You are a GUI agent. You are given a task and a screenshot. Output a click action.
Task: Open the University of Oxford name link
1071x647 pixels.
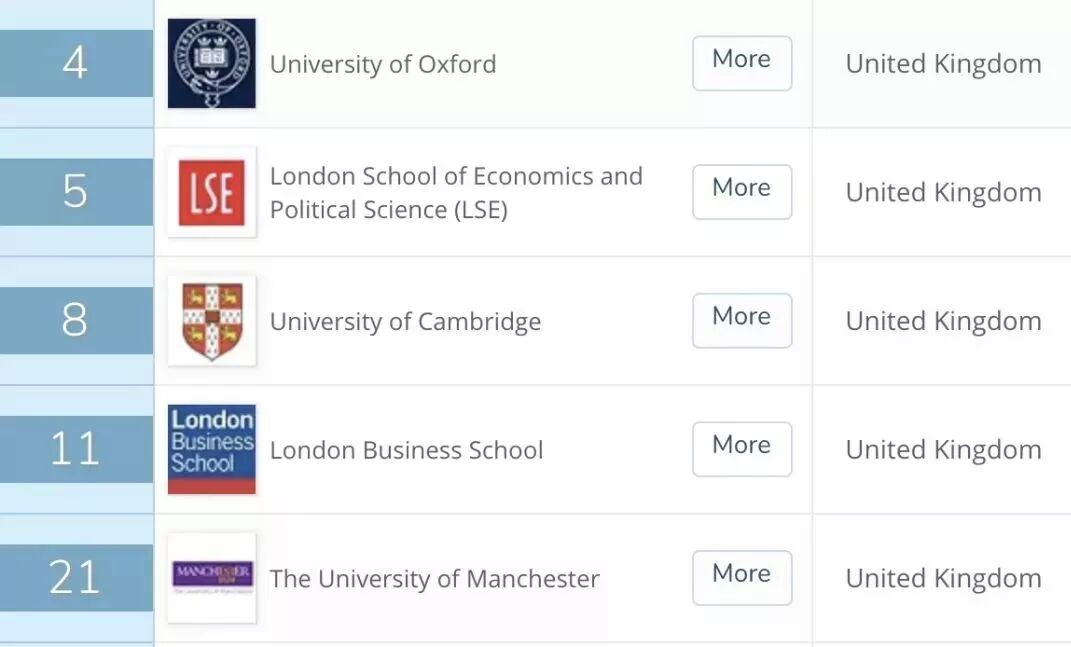click(x=383, y=64)
